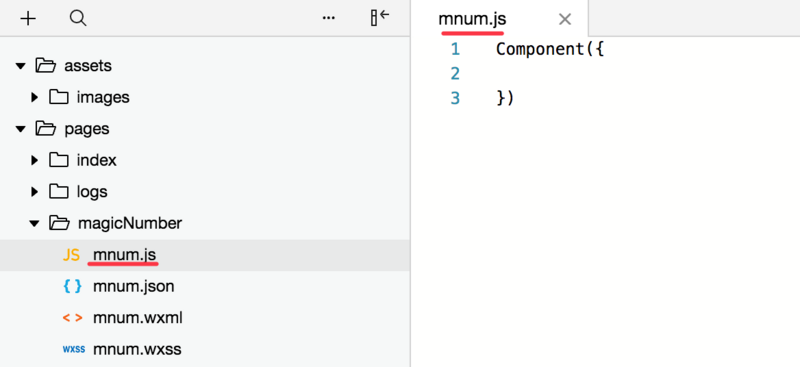Image resolution: width=800 pixels, height=367 pixels.
Task: Open mnum.json in the file tree
Action: click(x=134, y=286)
